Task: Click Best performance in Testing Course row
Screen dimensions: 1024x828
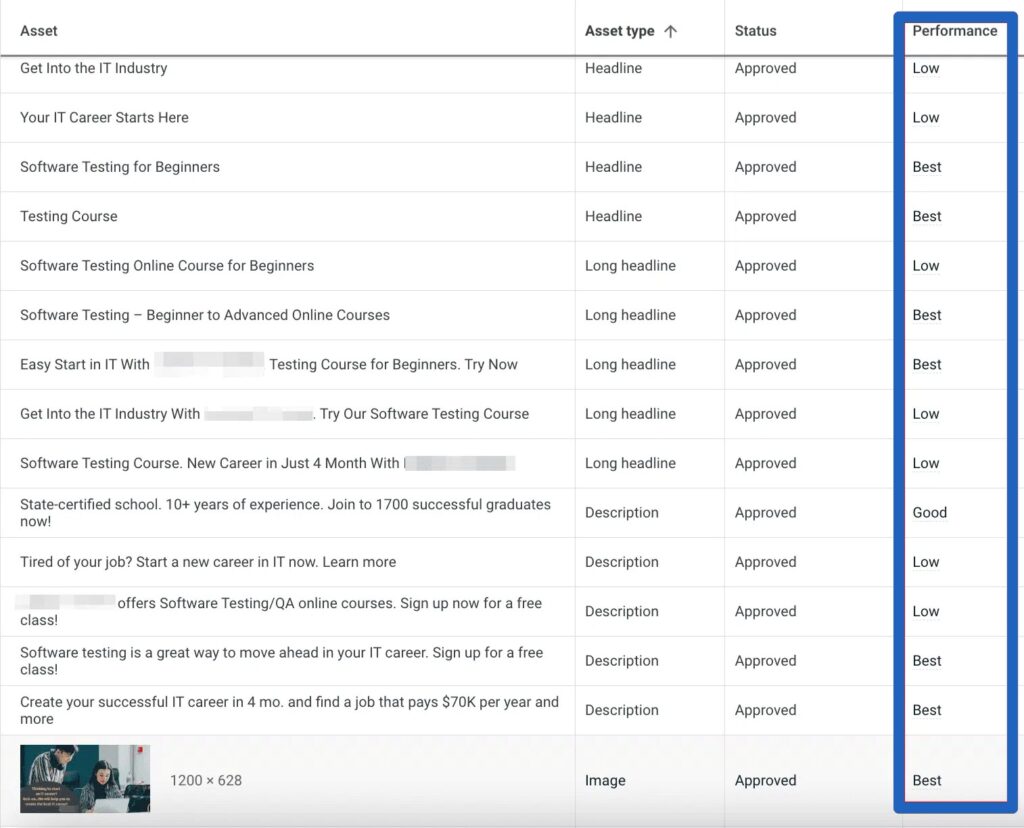Action: pyautogui.click(x=927, y=216)
